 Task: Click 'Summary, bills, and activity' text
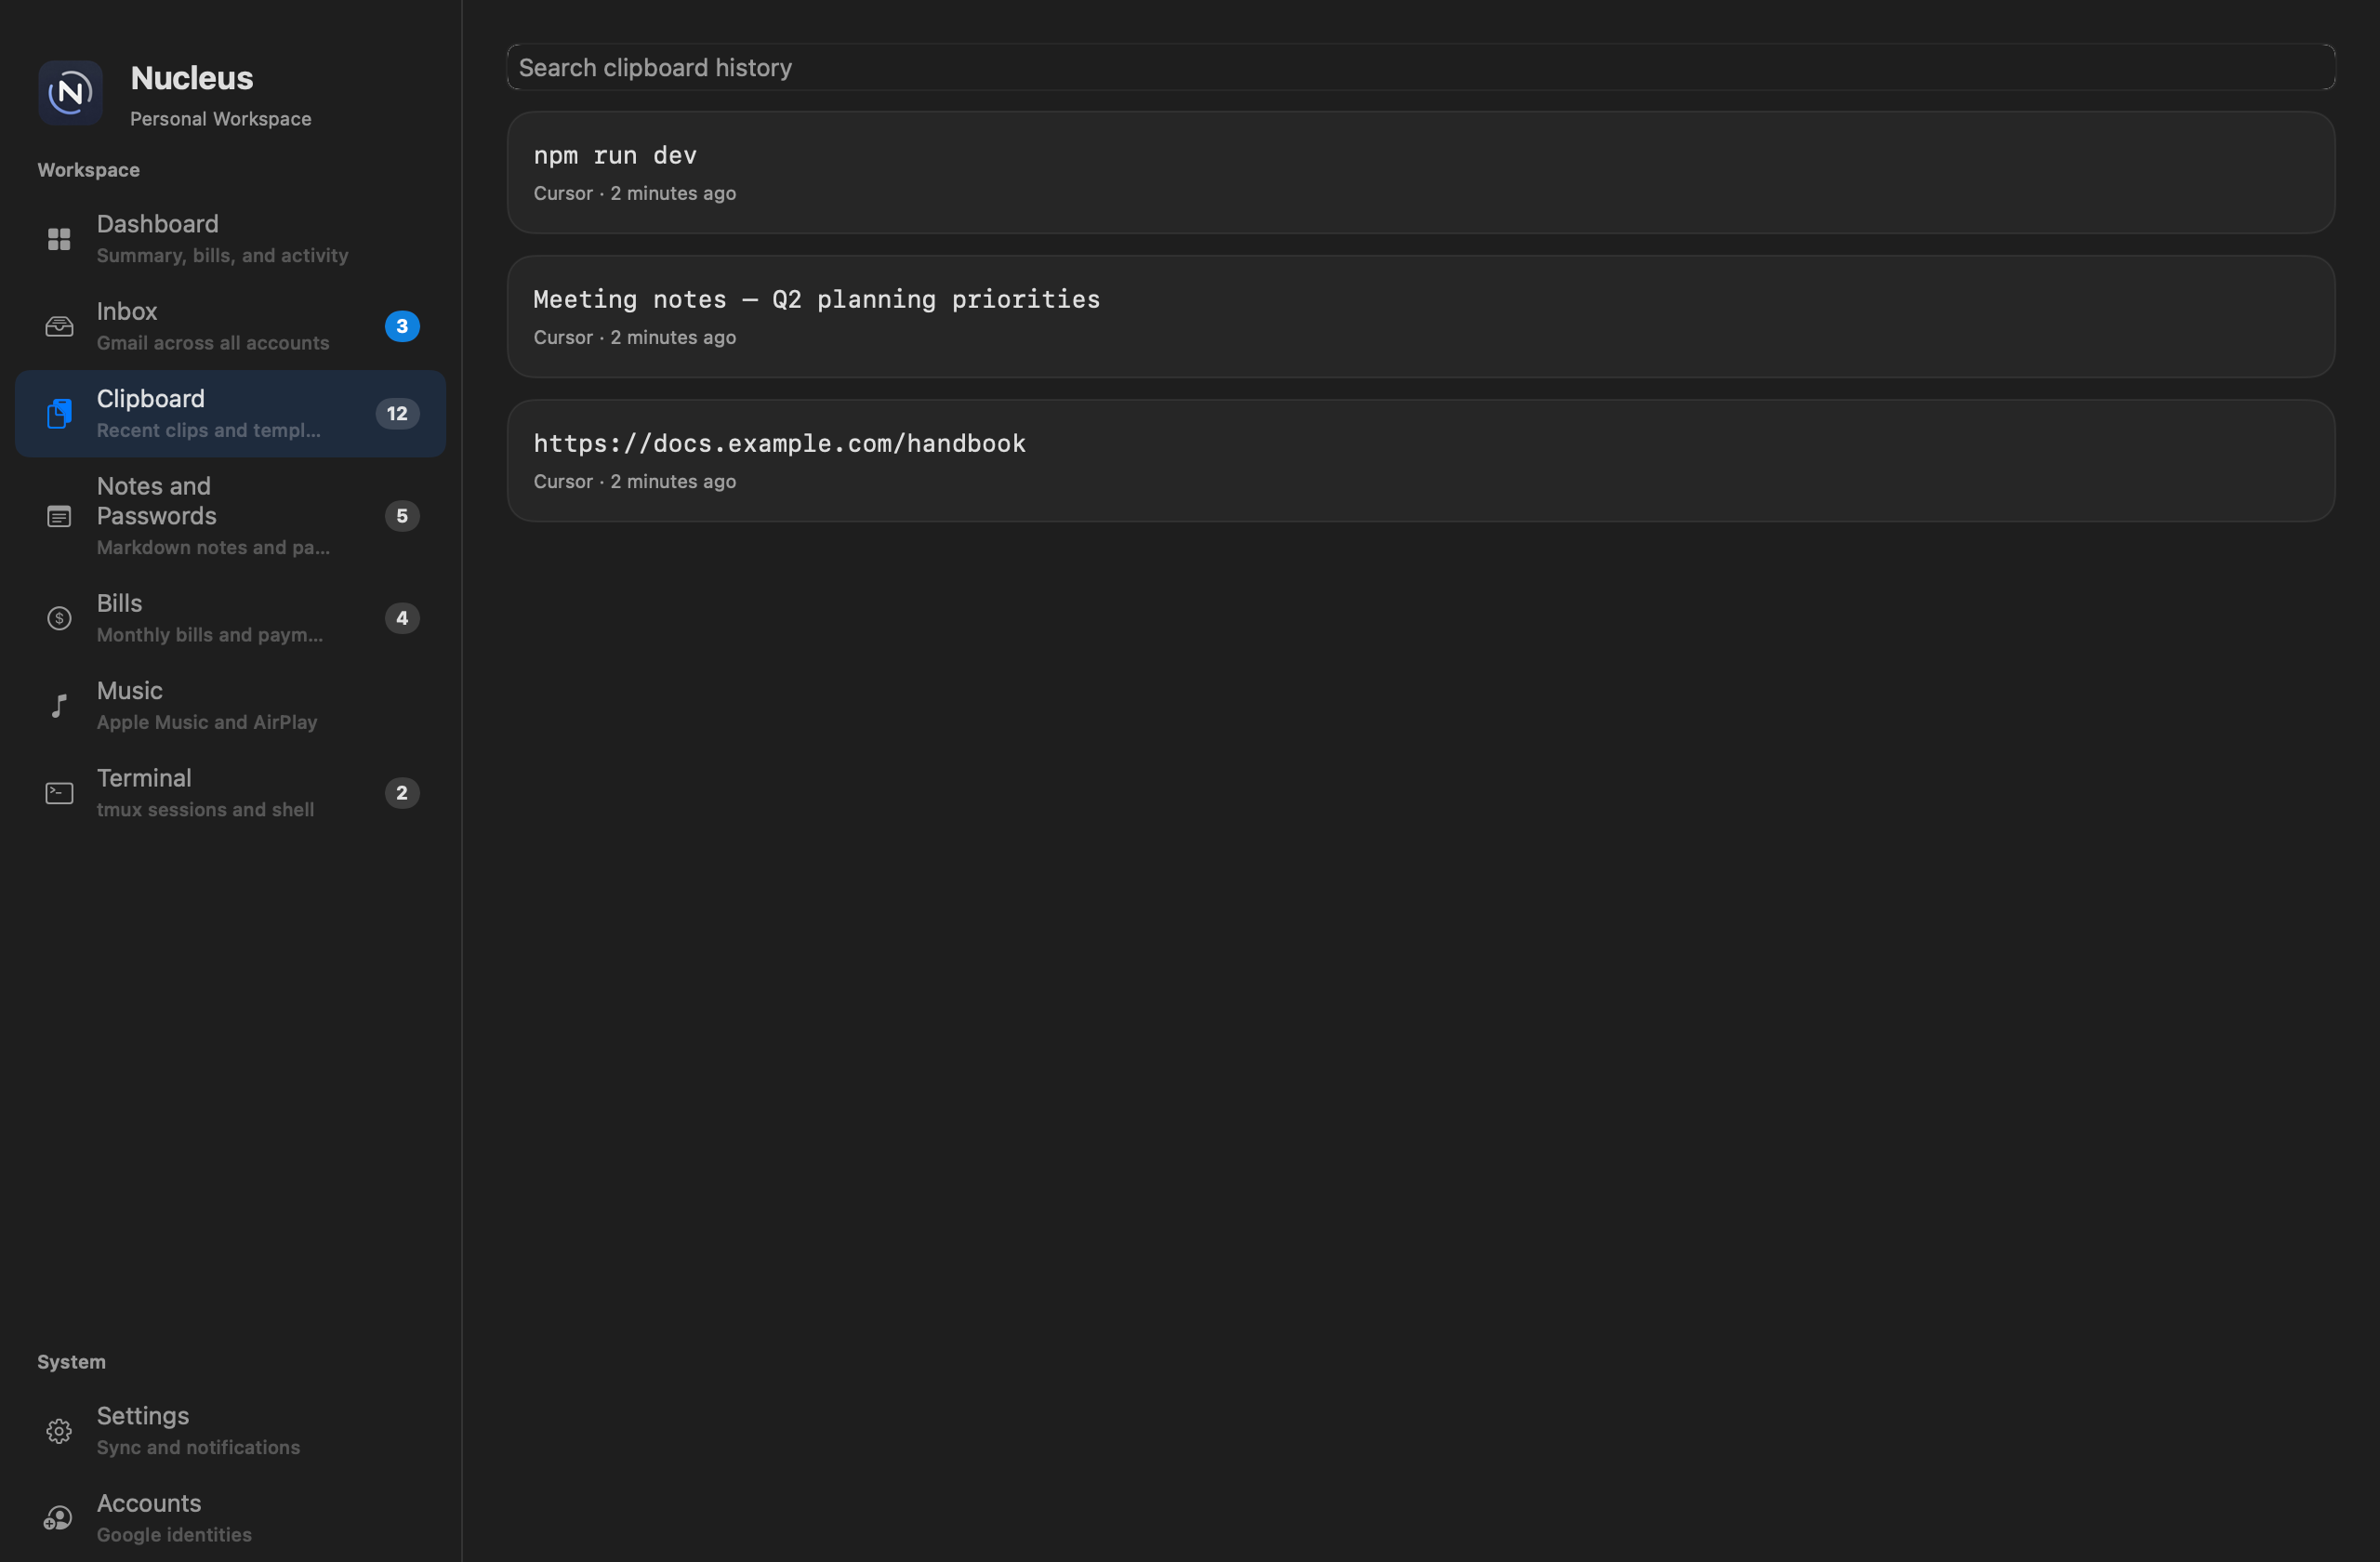coord(222,255)
